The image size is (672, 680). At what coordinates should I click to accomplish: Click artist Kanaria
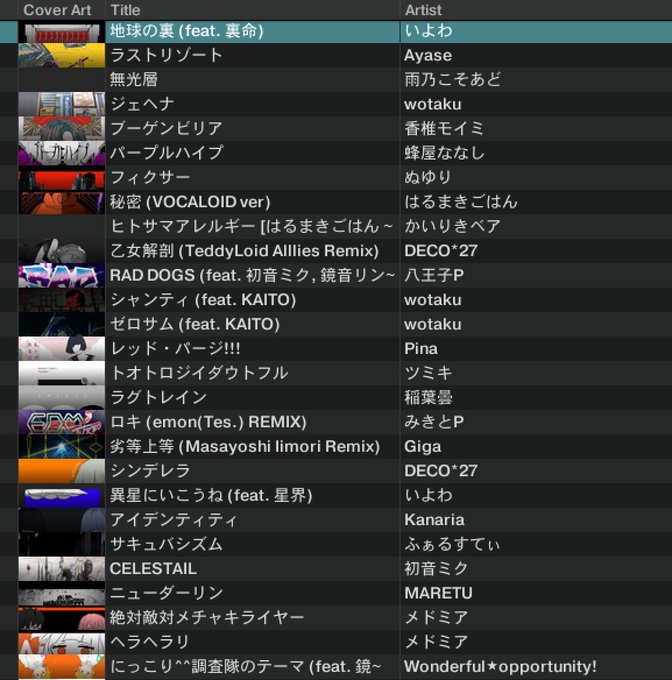click(x=434, y=520)
